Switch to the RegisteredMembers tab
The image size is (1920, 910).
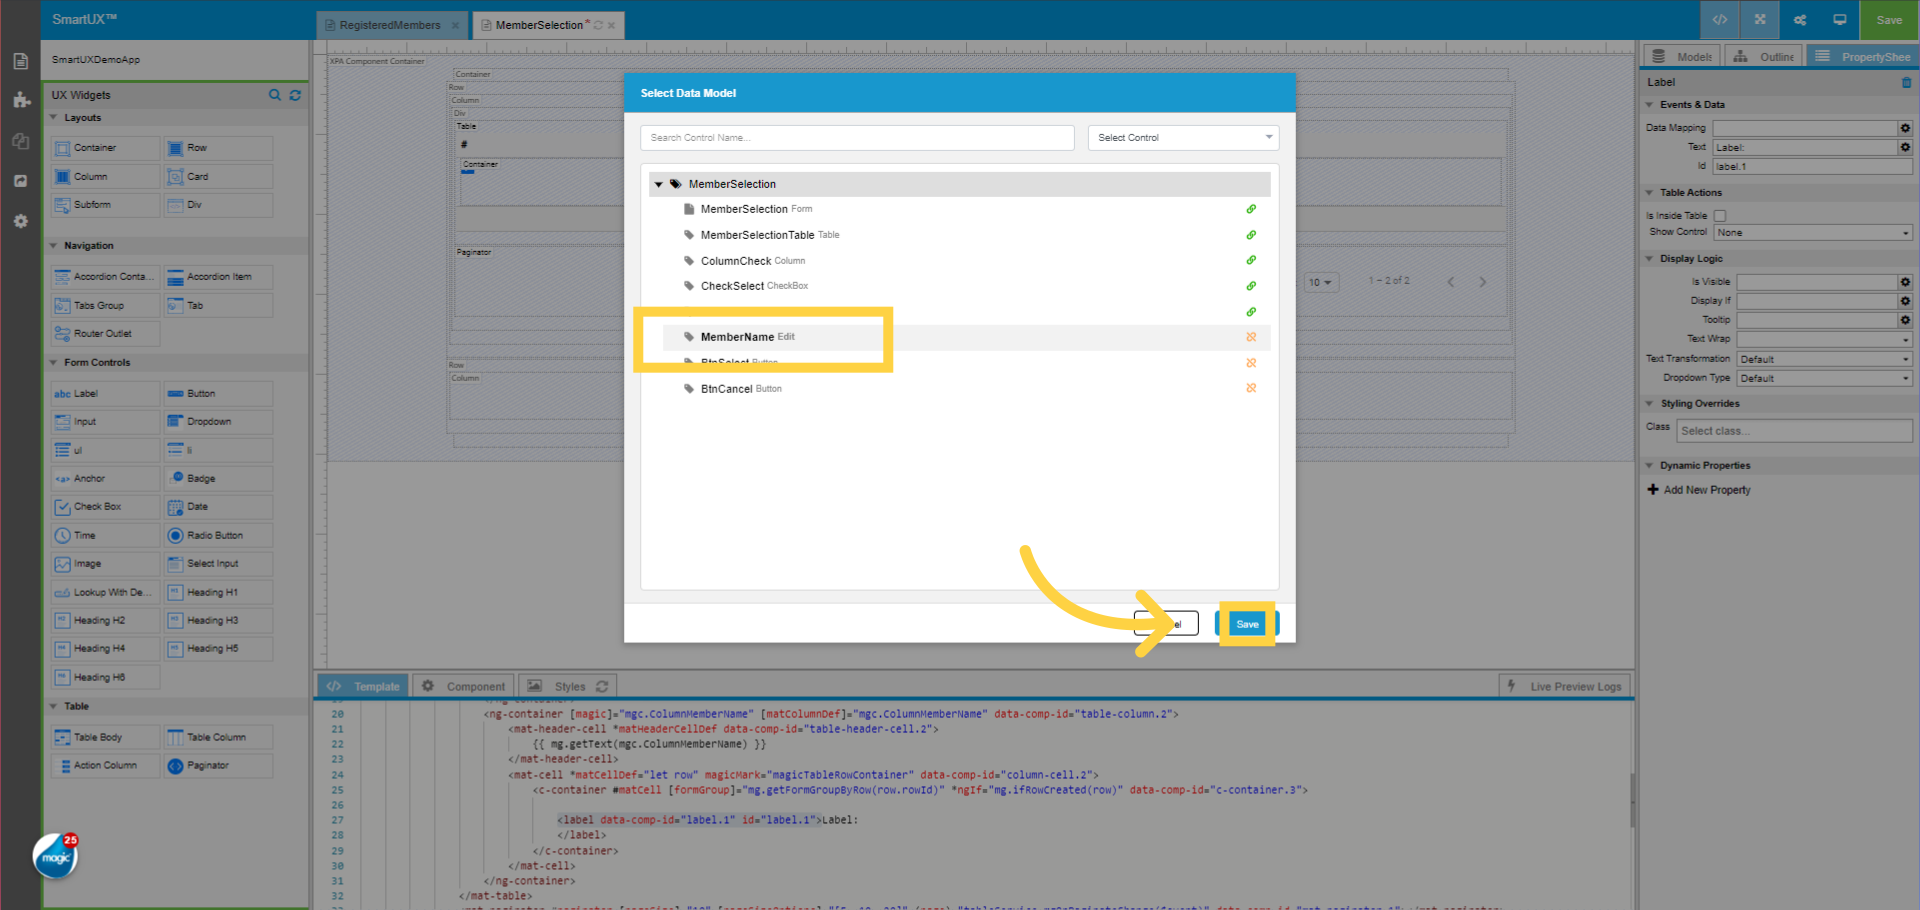pos(391,24)
